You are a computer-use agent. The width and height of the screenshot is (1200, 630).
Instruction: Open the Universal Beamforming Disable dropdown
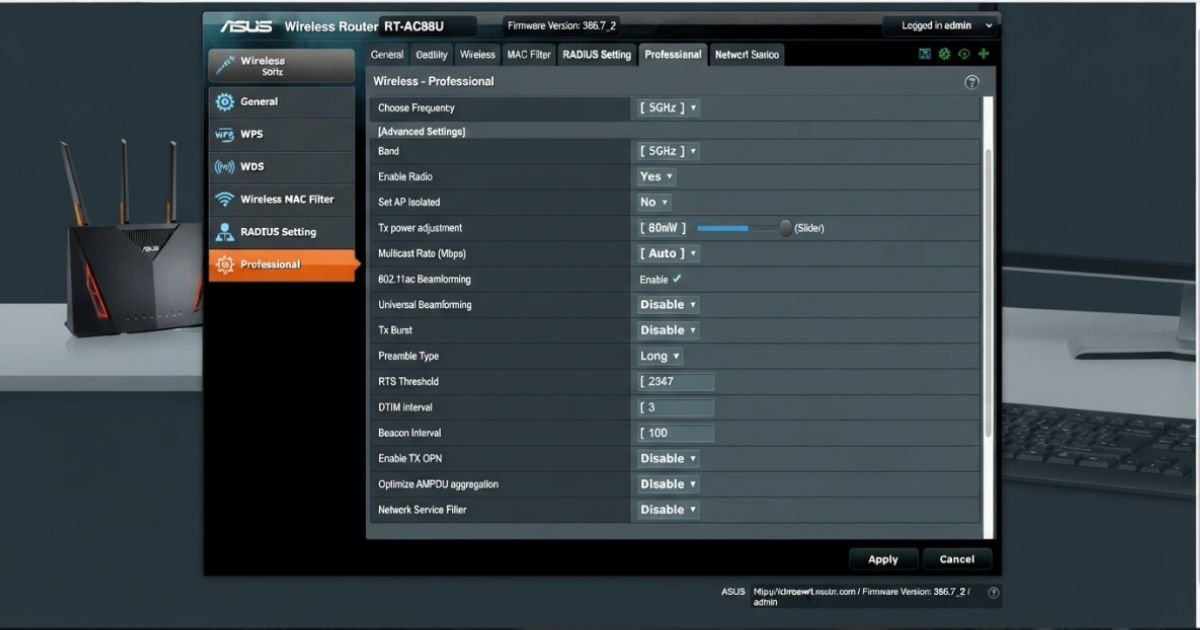pyautogui.click(x=668, y=305)
